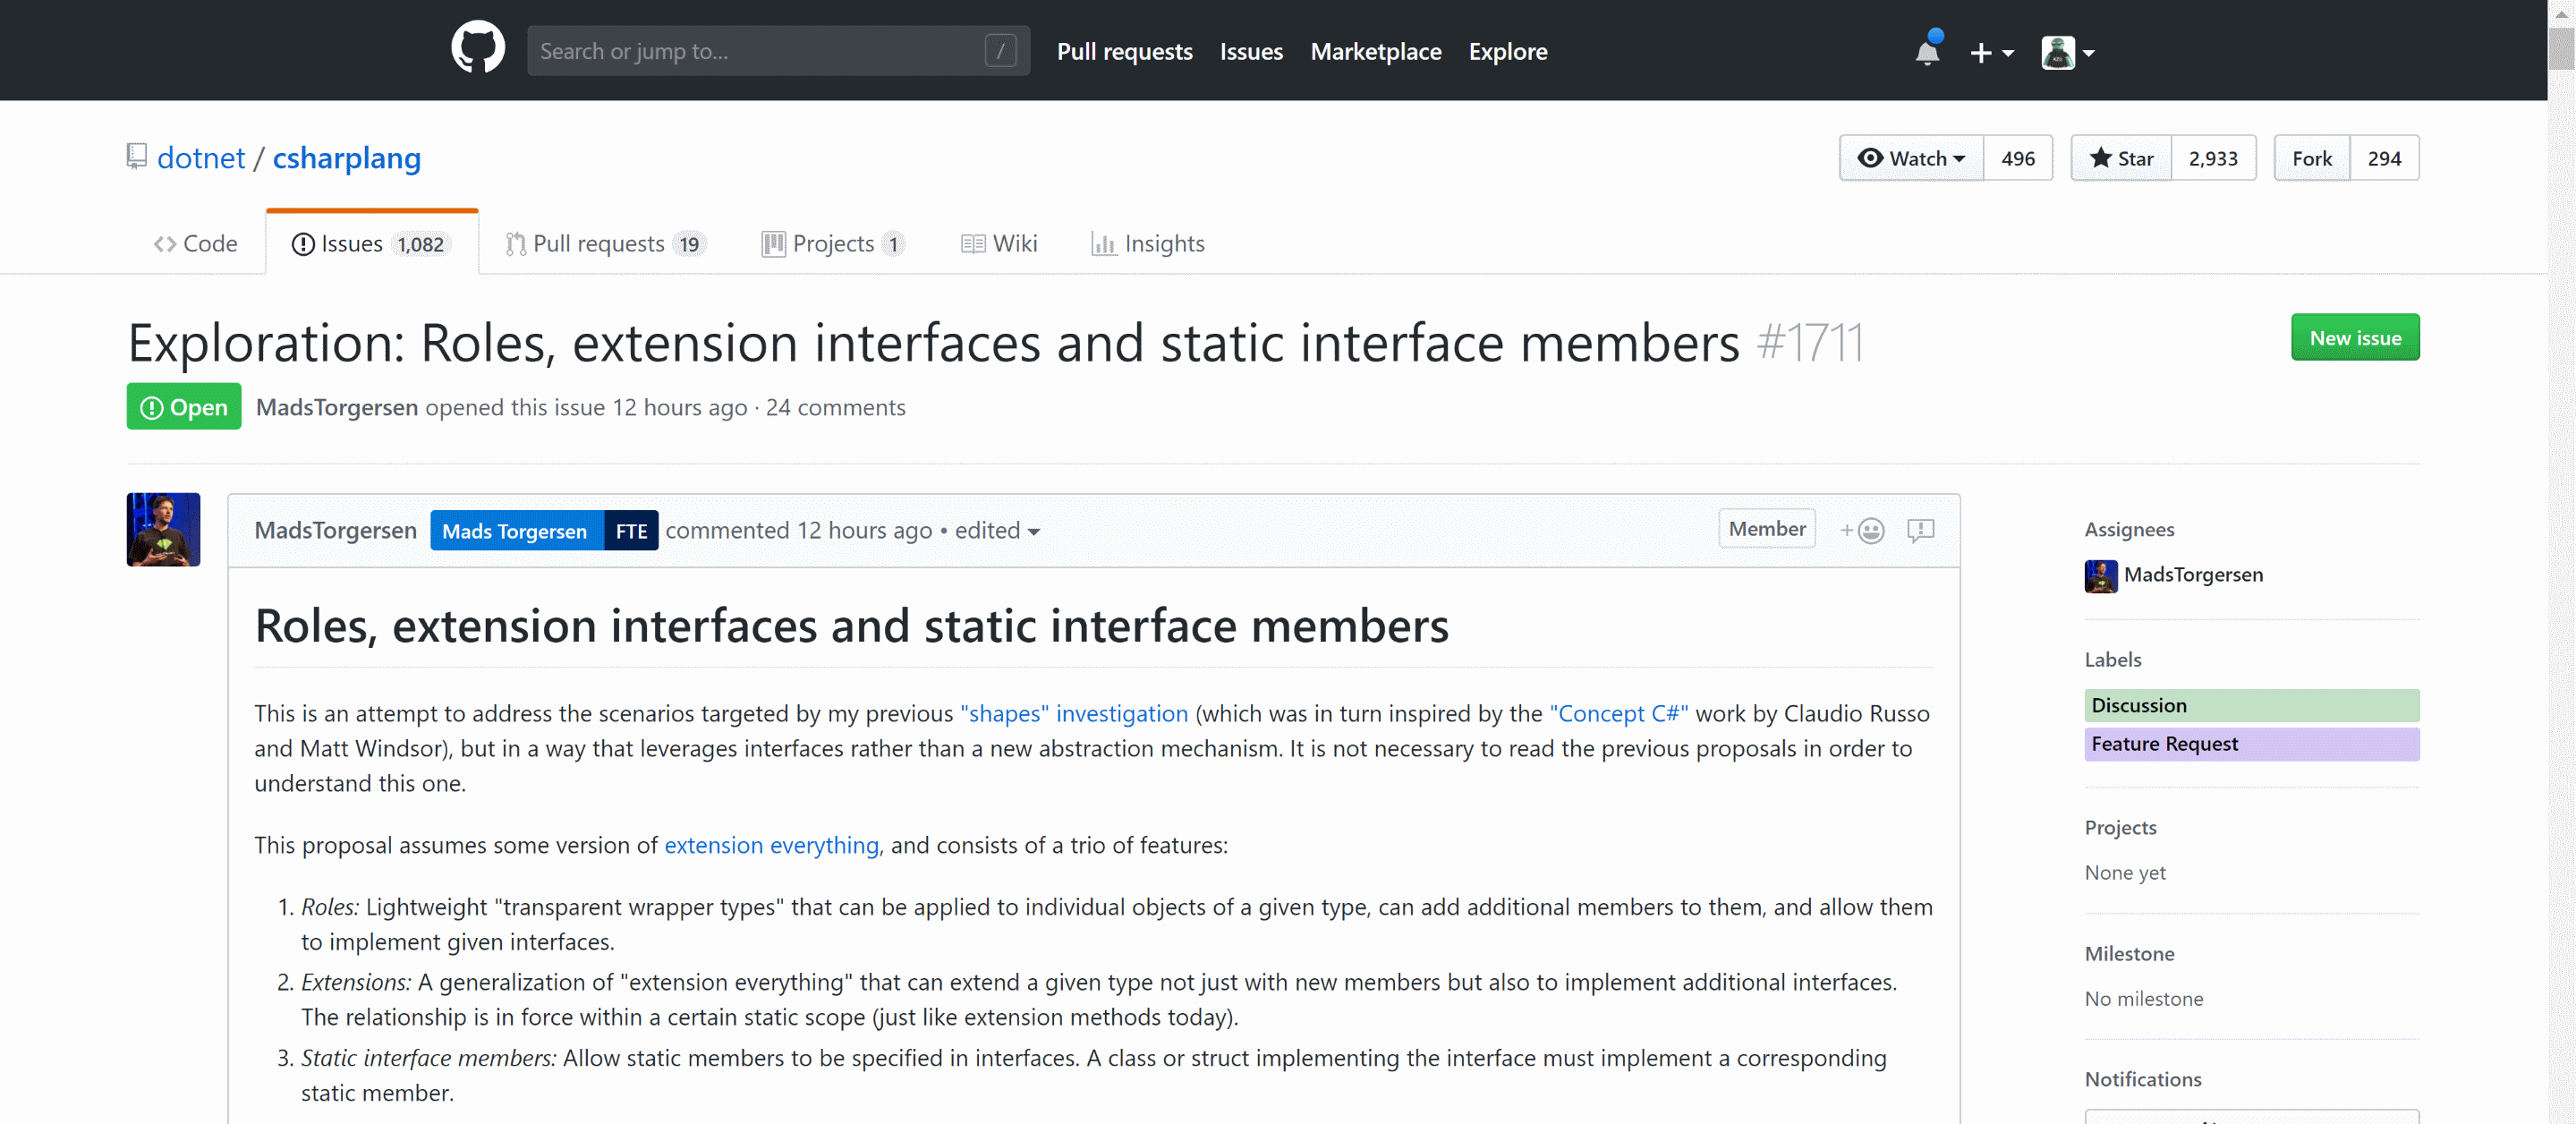
Task: Open the user avatar menu
Action: [2068, 52]
